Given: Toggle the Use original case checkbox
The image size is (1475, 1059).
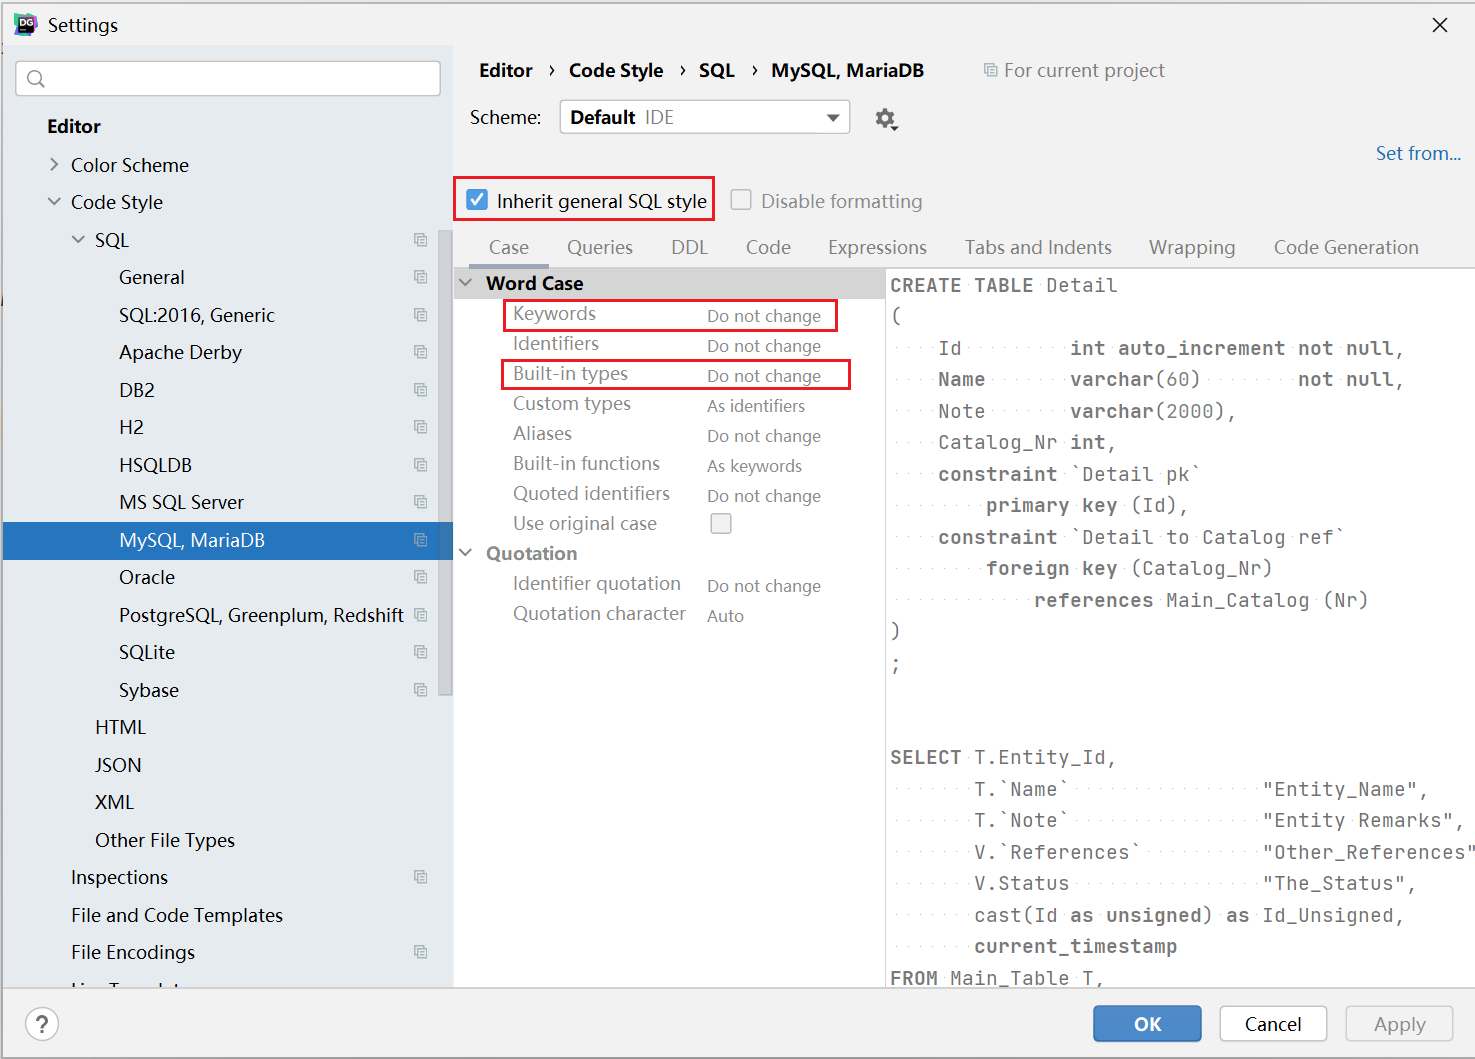Looking at the screenshot, I should pyautogui.click(x=720, y=524).
